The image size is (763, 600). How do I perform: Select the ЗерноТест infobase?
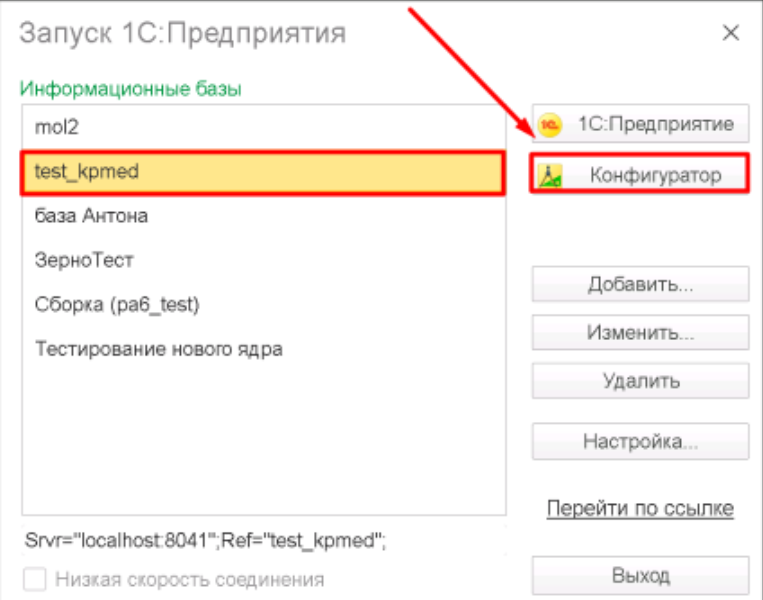coord(263,260)
